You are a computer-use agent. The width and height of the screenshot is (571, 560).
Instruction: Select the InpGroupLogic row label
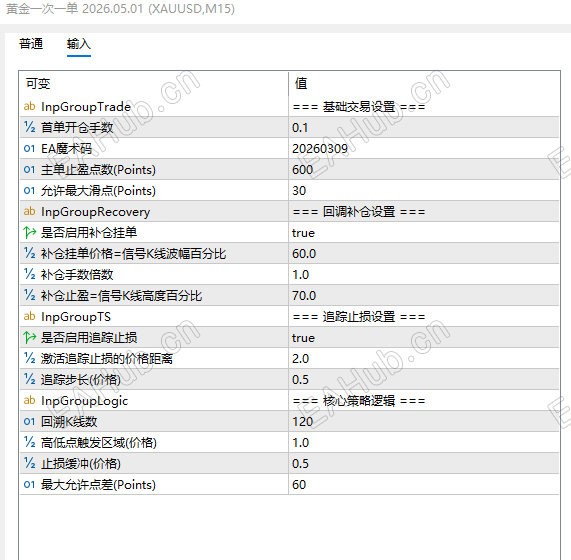click(84, 401)
